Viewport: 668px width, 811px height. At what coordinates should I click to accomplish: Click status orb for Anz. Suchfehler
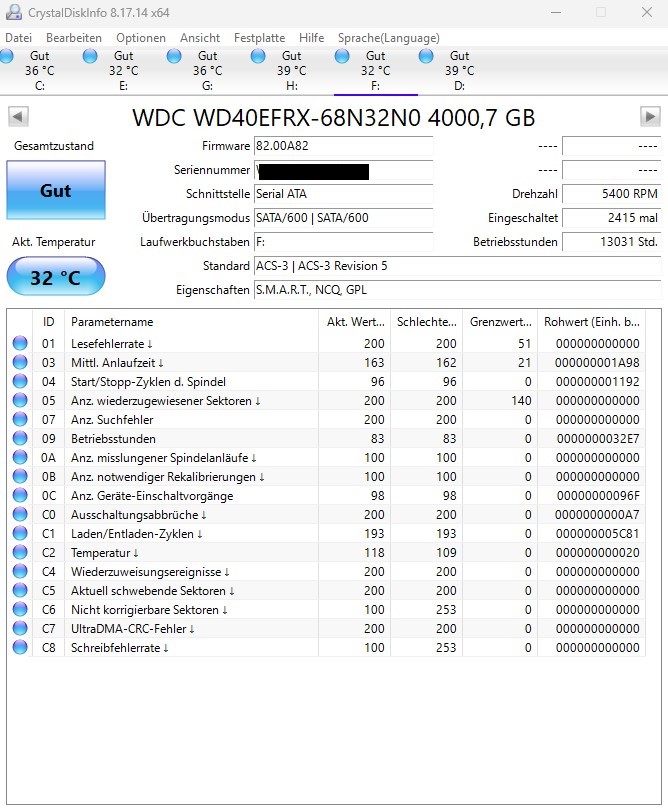(x=20, y=419)
